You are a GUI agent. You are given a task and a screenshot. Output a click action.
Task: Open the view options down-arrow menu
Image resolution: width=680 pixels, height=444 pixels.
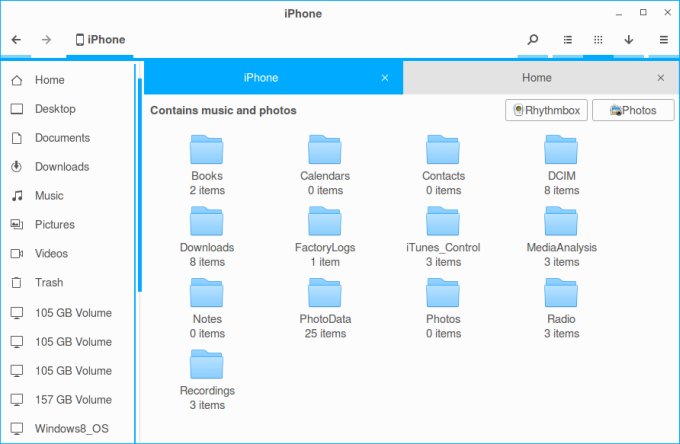[629, 40]
